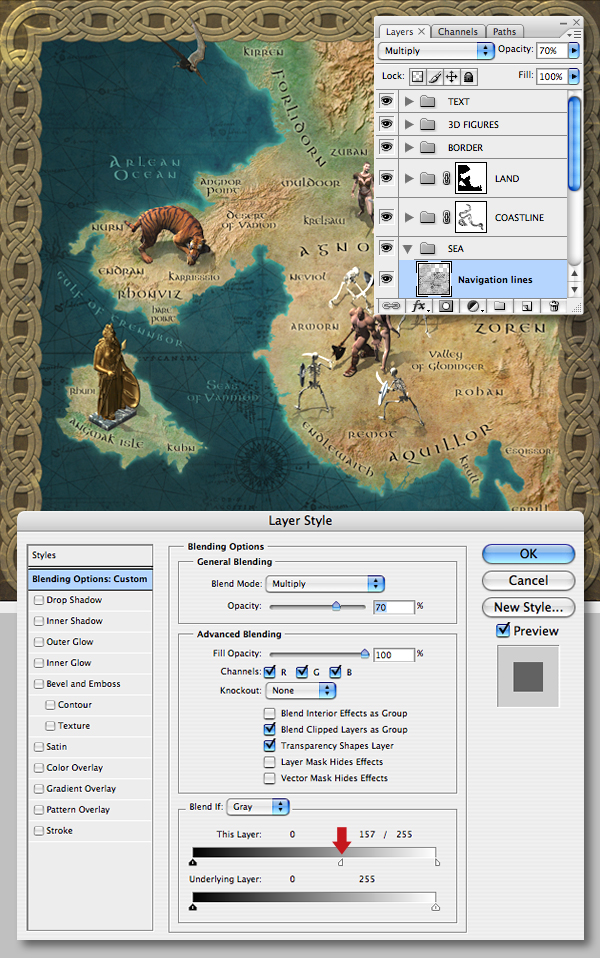Click the 3D FIGURES group folder icon
The width and height of the screenshot is (600, 958).
tap(428, 125)
